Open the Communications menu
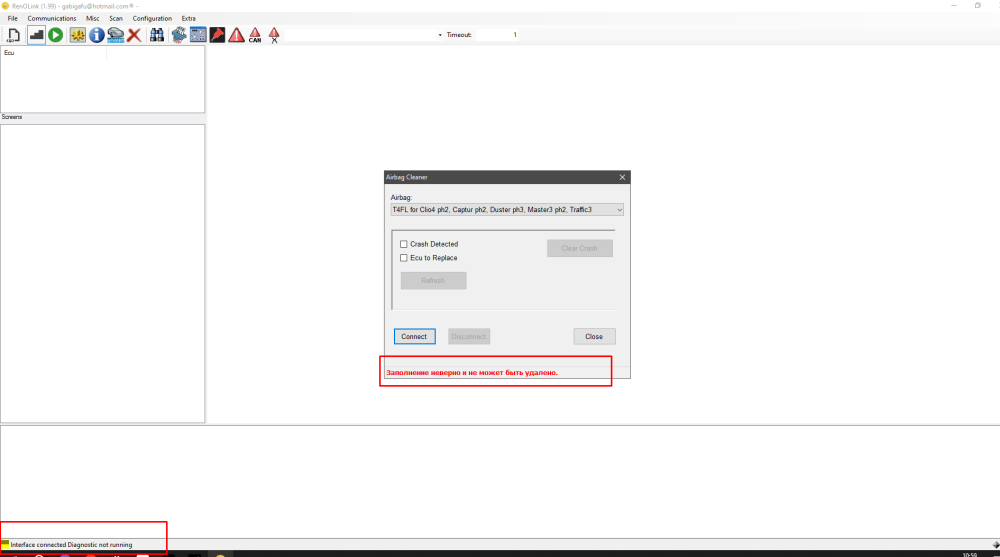The height and width of the screenshot is (557, 1000). tap(52, 19)
